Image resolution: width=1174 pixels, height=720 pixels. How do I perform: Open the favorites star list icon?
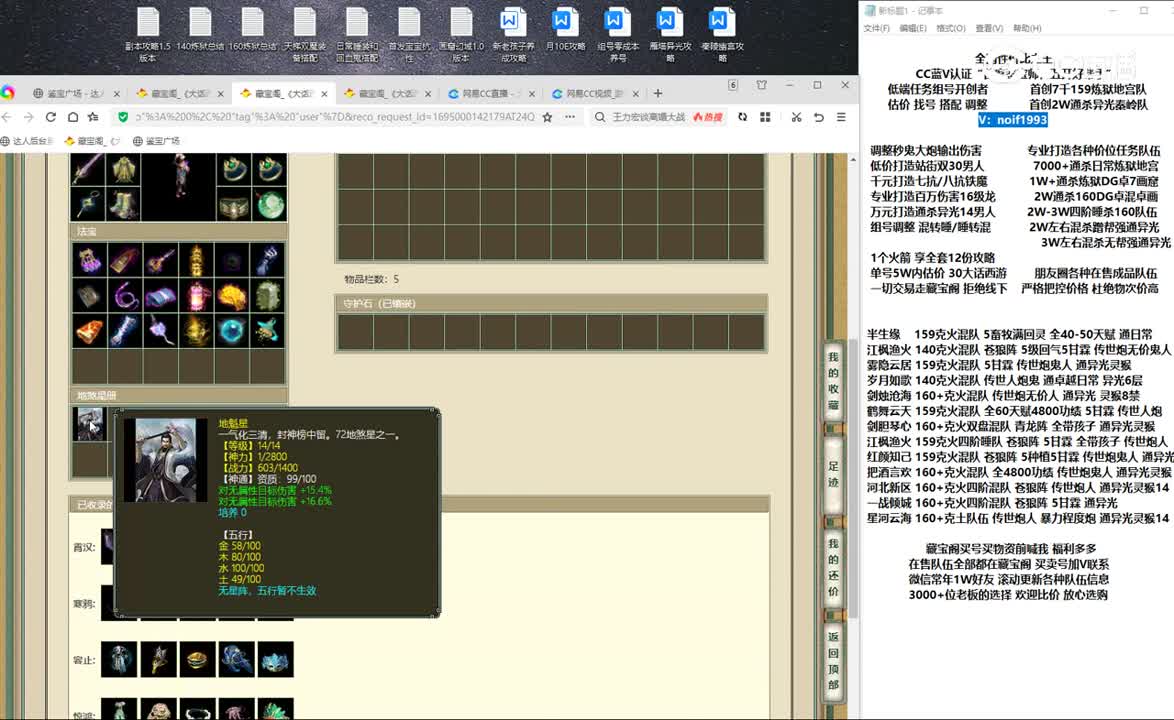click(94, 117)
